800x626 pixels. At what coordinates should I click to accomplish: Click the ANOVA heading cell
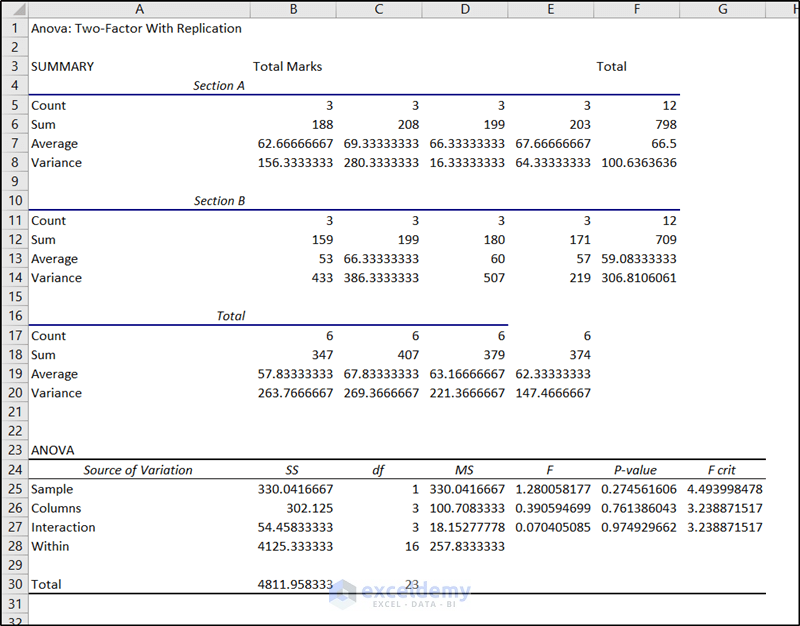pos(53,450)
